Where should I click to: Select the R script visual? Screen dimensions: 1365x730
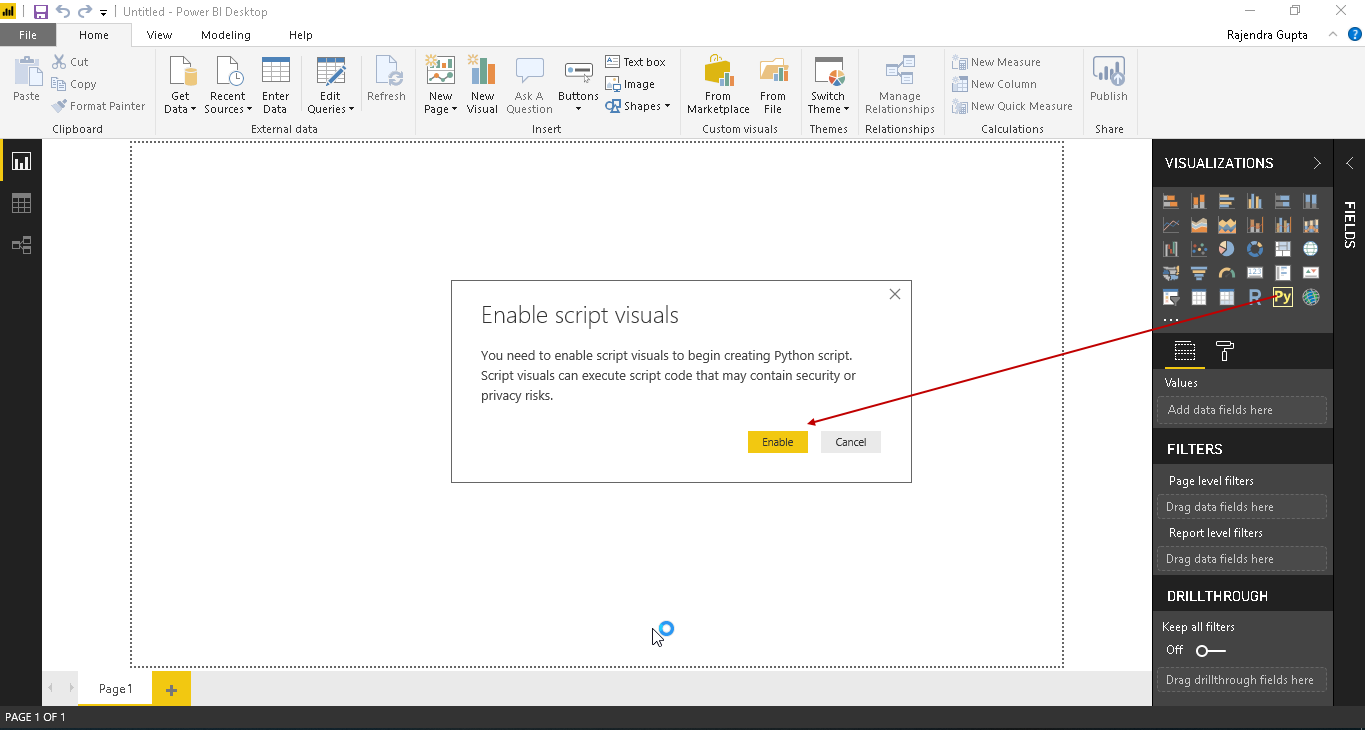point(1255,297)
